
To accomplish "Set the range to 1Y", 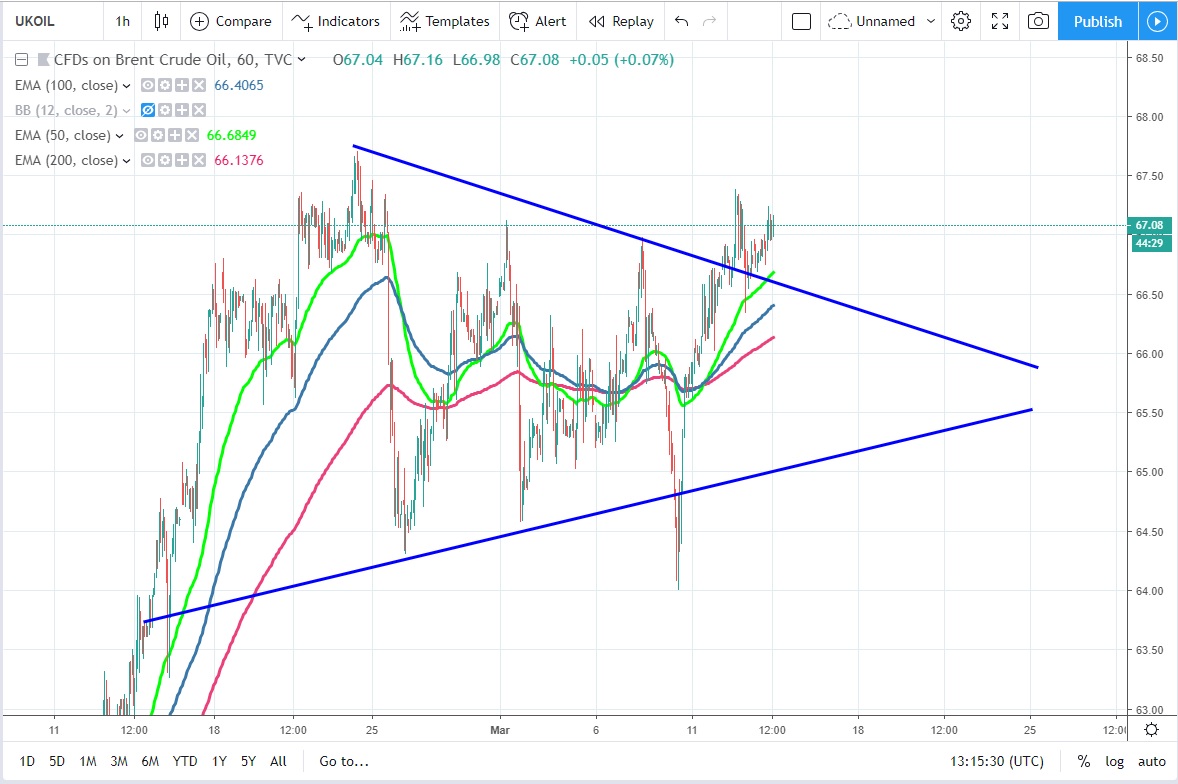I will click(x=219, y=761).
